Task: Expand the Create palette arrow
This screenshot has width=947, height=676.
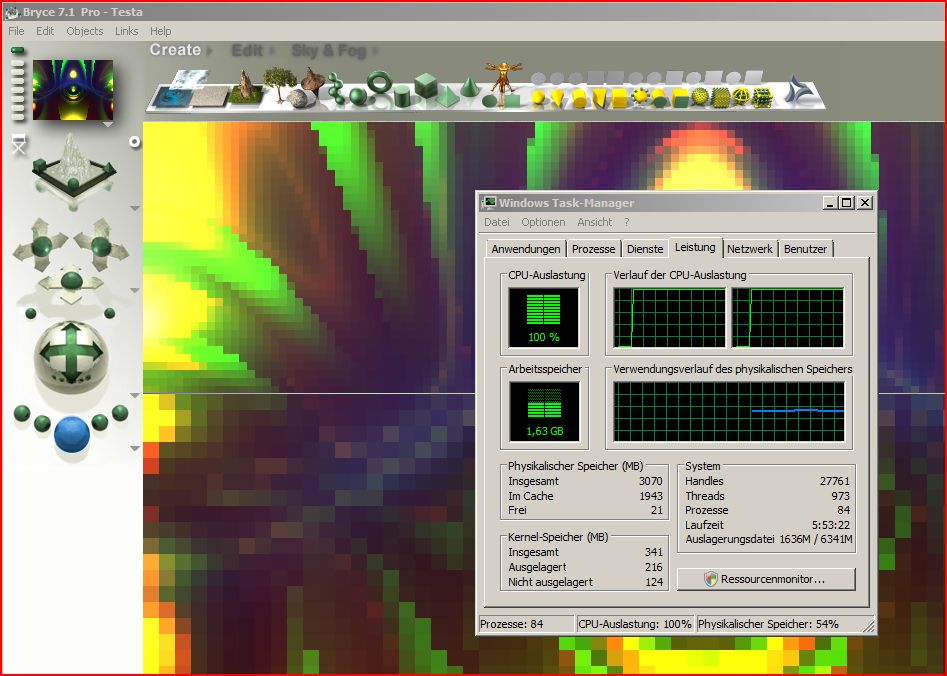Action: (210, 51)
